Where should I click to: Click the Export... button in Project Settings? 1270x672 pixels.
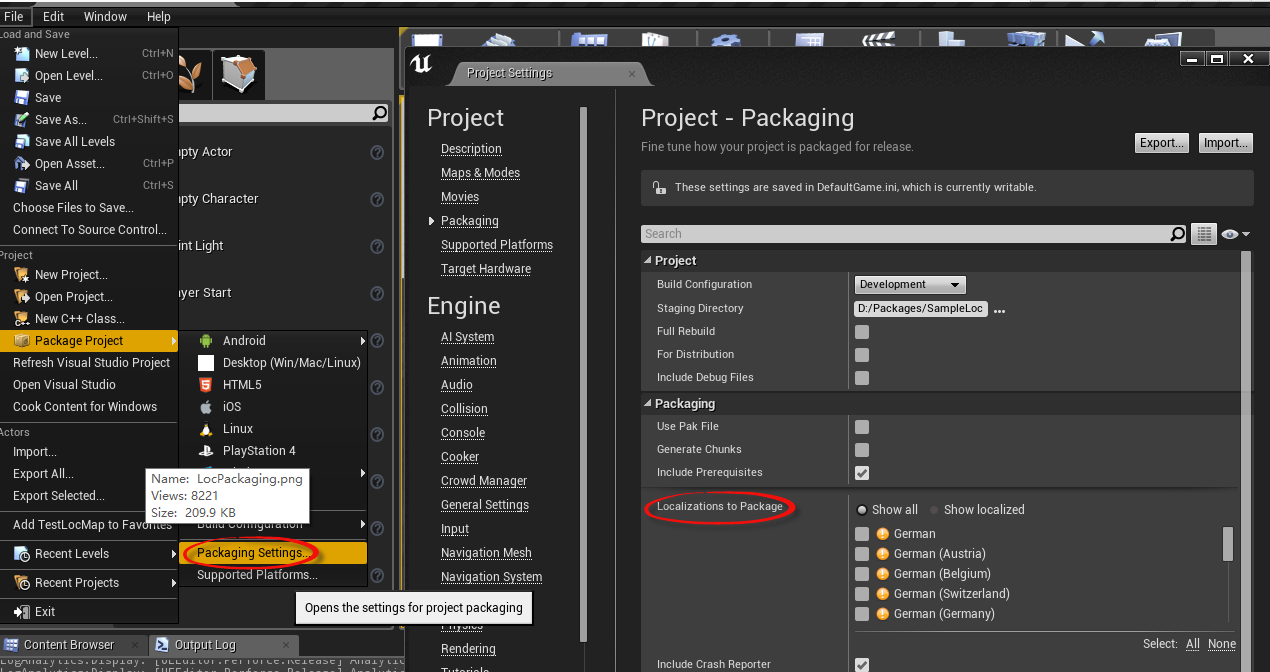[x=1162, y=143]
